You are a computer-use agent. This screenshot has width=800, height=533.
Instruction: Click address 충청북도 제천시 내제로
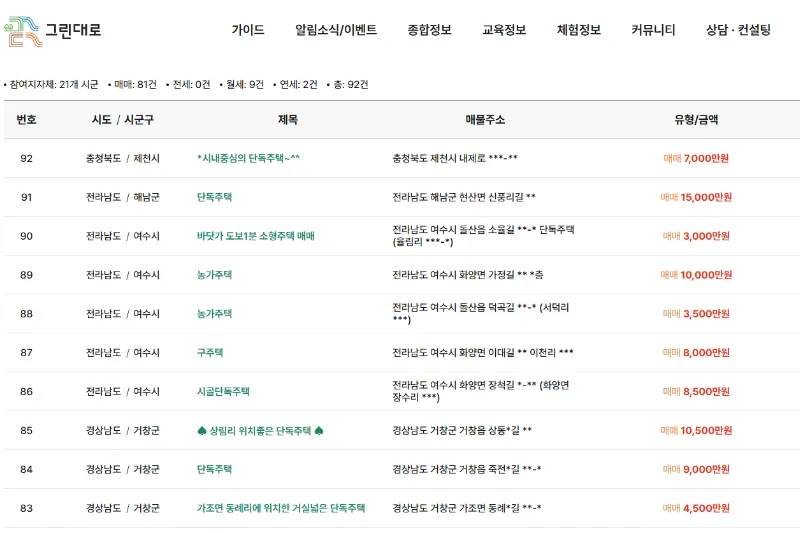click(455, 158)
